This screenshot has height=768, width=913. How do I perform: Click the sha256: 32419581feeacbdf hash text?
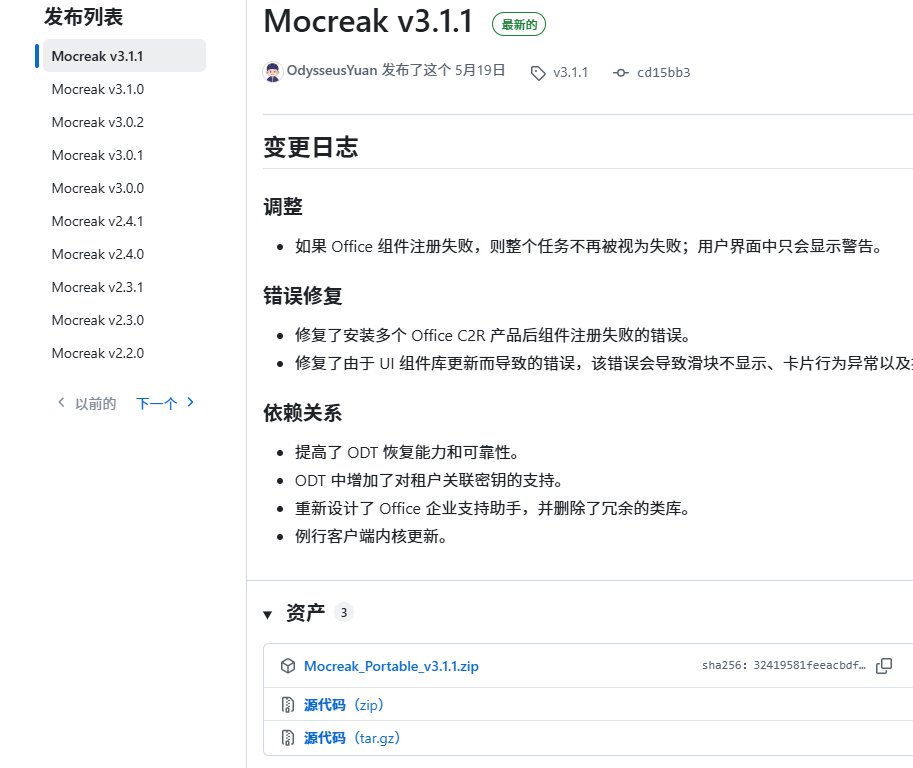click(x=783, y=665)
